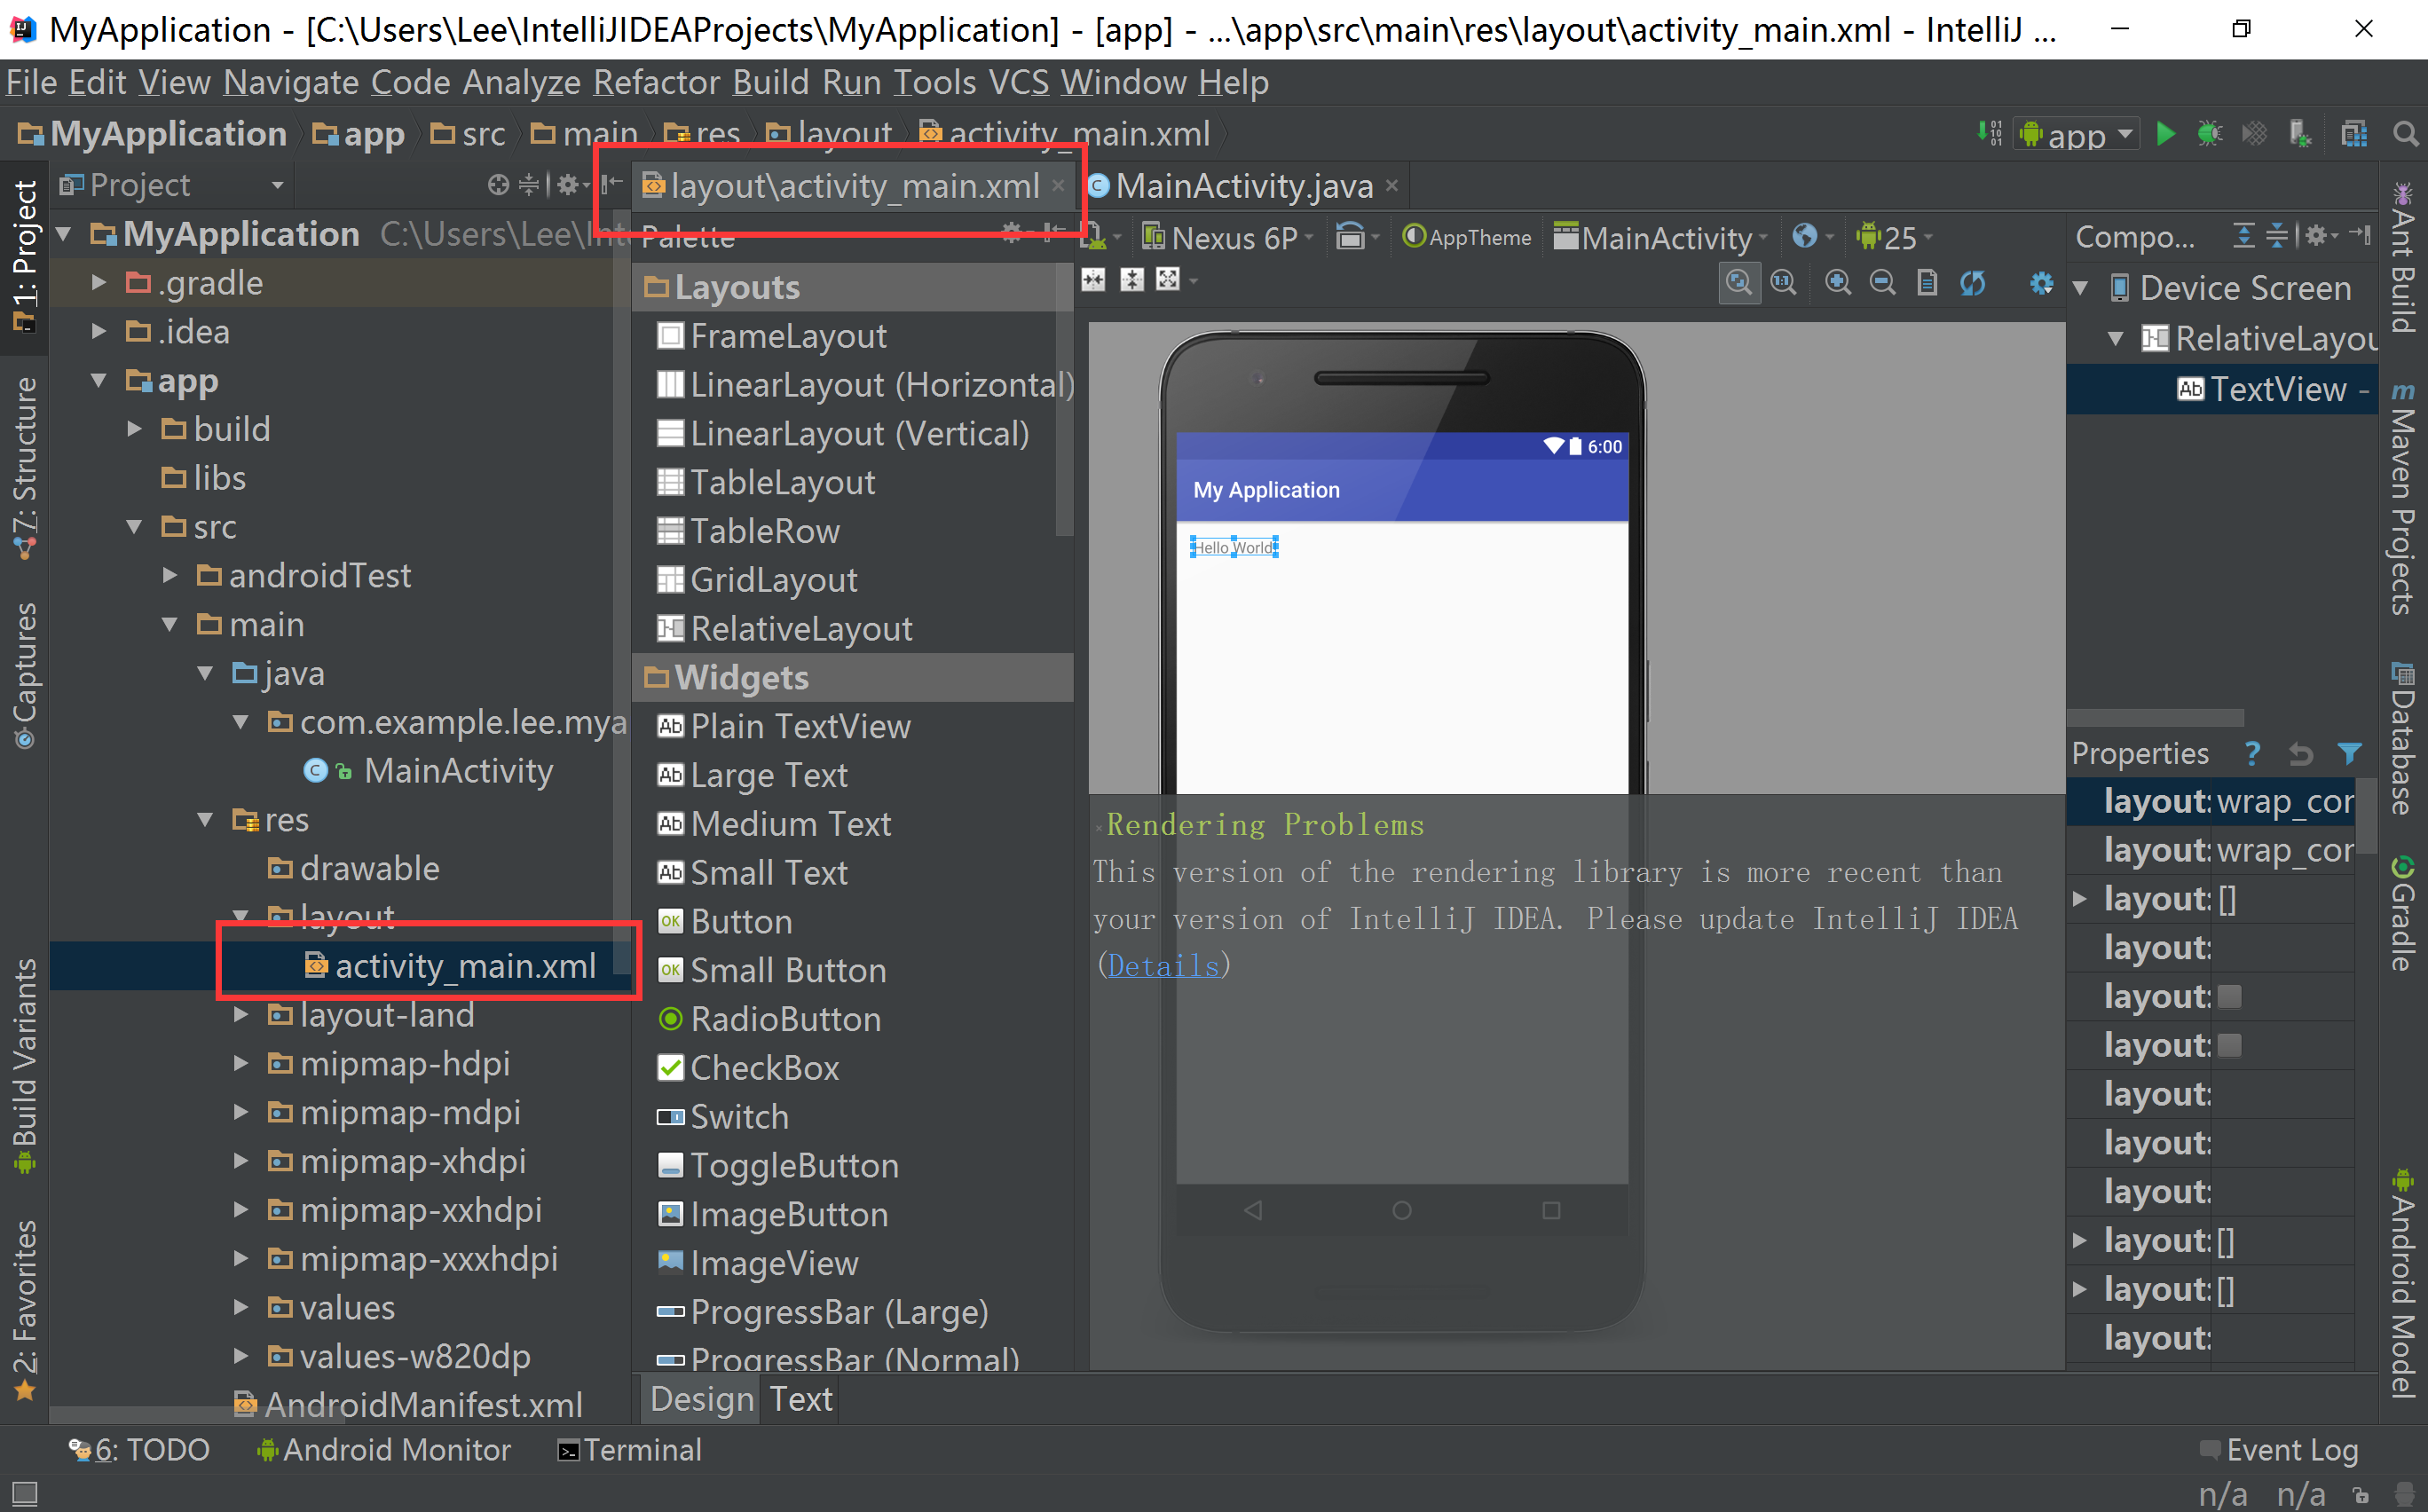The height and width of the screenshot is (1512, 2428).
Task: Open the Details link in Rendering Problems
Action: [x=1164, y=966]
